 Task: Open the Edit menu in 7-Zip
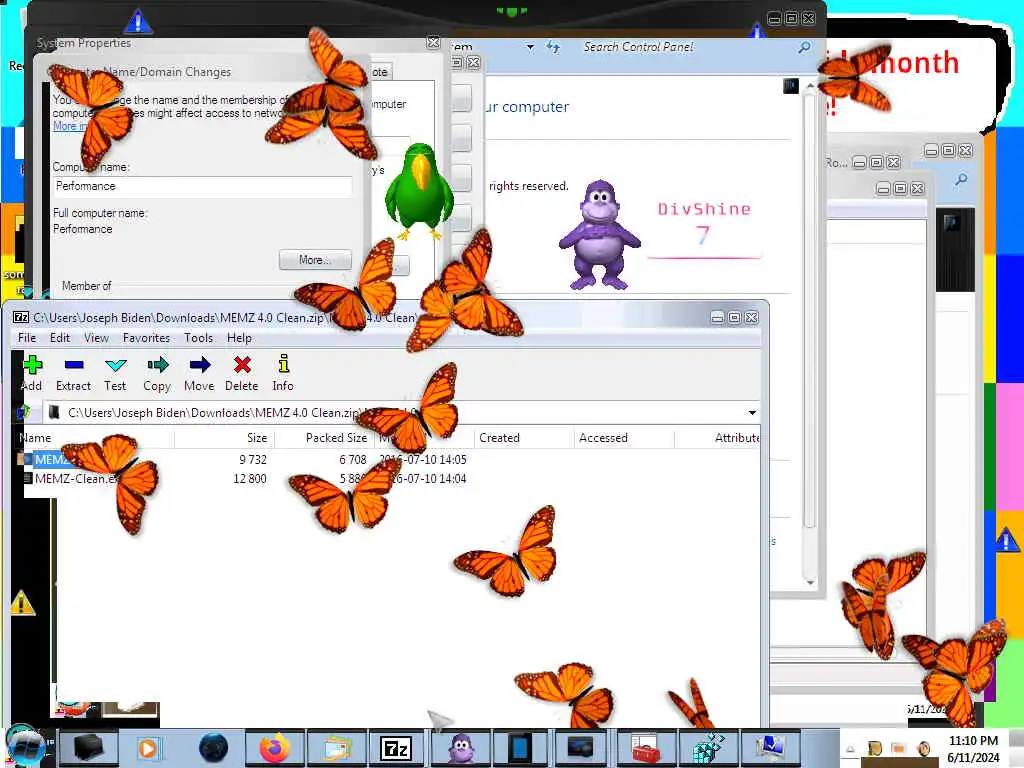59,338
